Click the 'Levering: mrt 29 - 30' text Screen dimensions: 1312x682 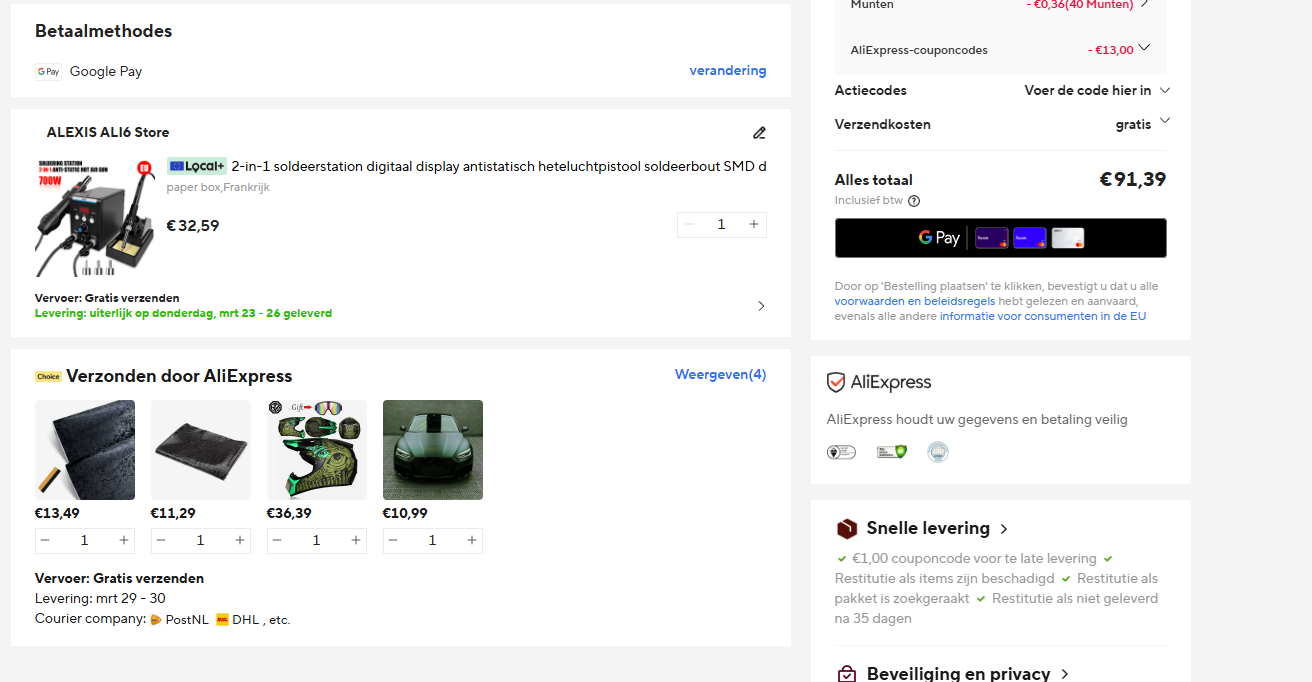click(x=100, y=598)
